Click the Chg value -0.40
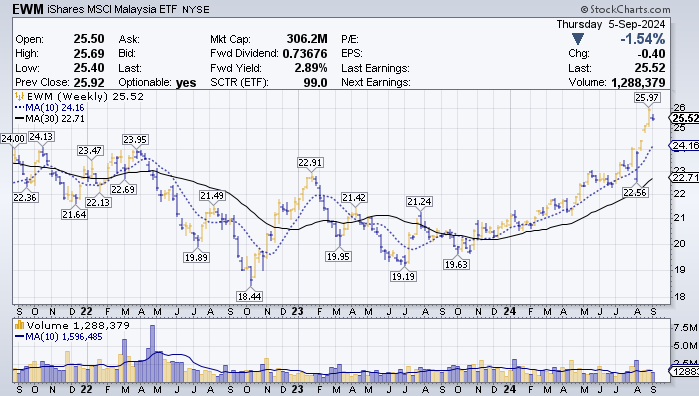This screenshot has width=699, height=396. tap(651, 54)
